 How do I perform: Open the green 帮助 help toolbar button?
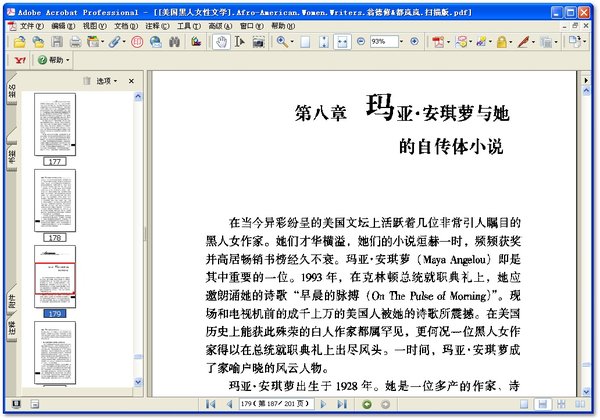54,60
